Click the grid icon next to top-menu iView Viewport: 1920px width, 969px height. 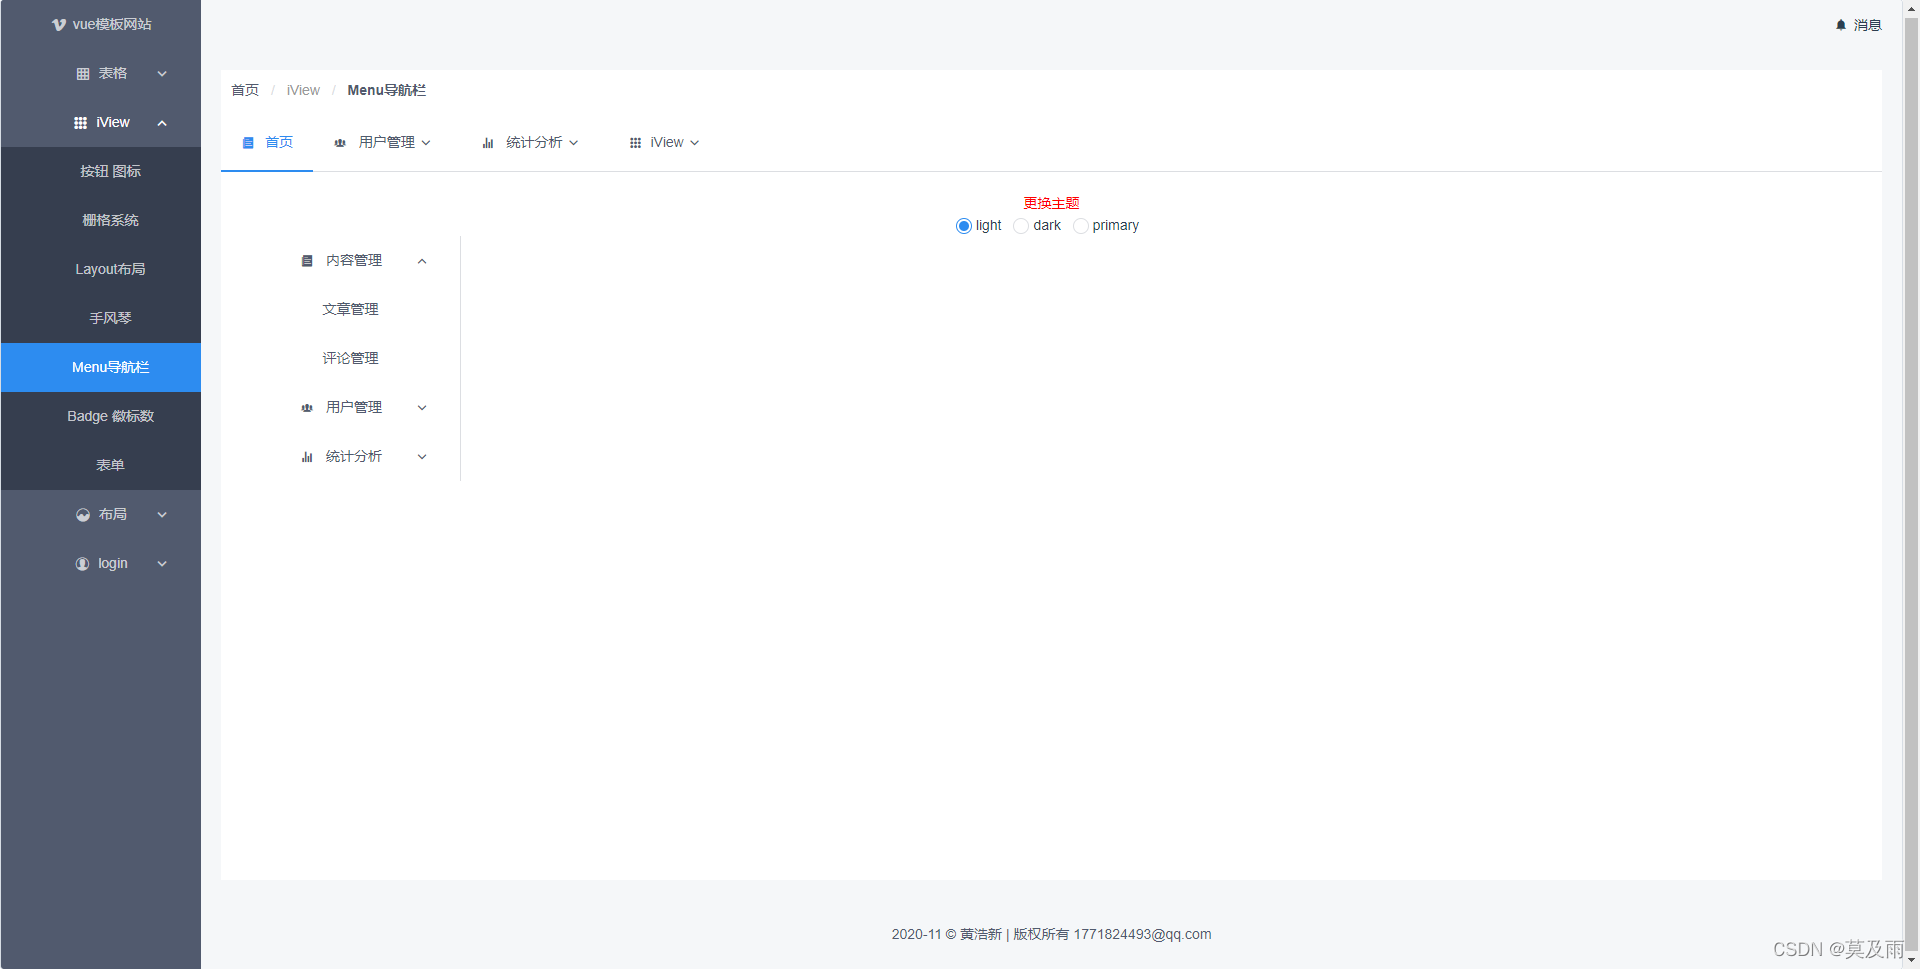635,143
